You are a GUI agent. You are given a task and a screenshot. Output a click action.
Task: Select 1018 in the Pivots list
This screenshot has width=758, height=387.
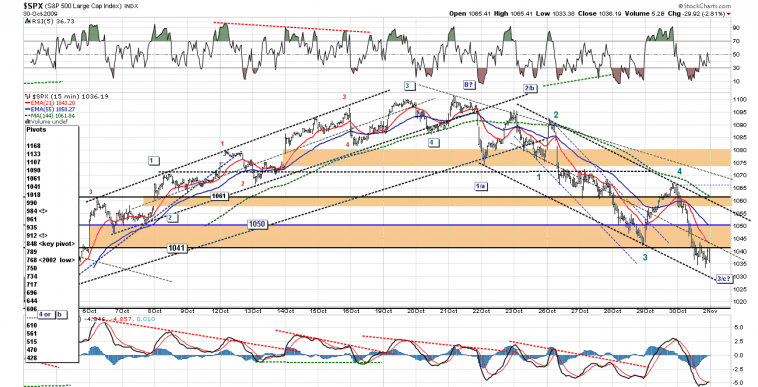click(x=34, y=195)
